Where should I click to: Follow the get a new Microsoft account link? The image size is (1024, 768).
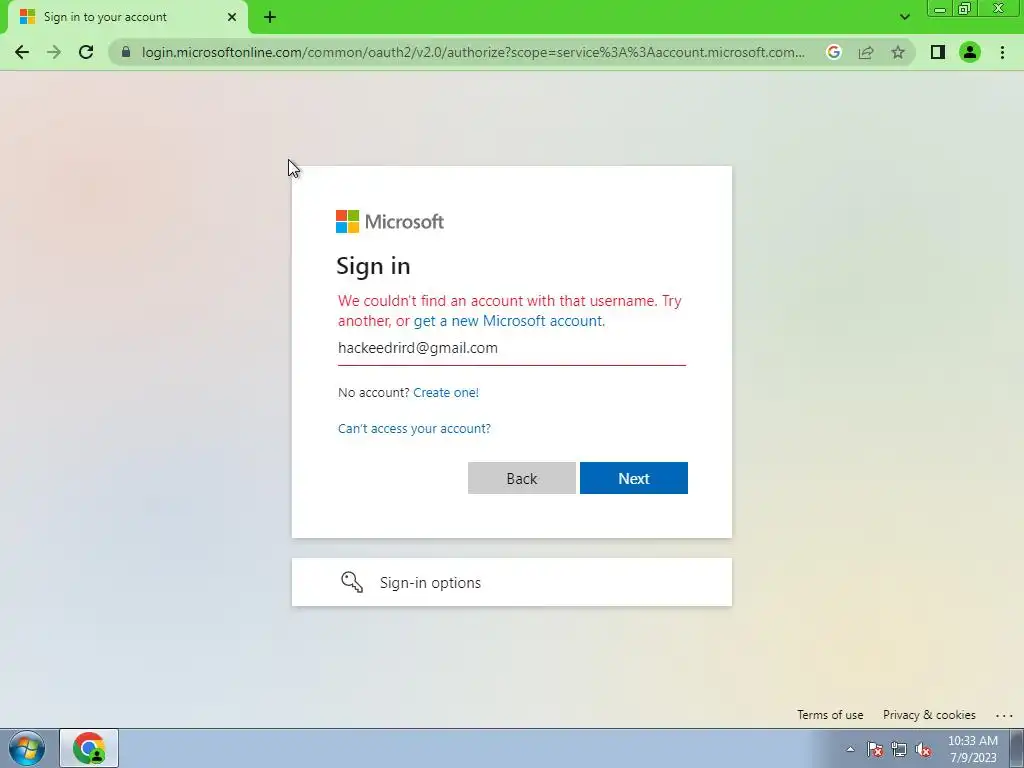[x=509, y=321]
